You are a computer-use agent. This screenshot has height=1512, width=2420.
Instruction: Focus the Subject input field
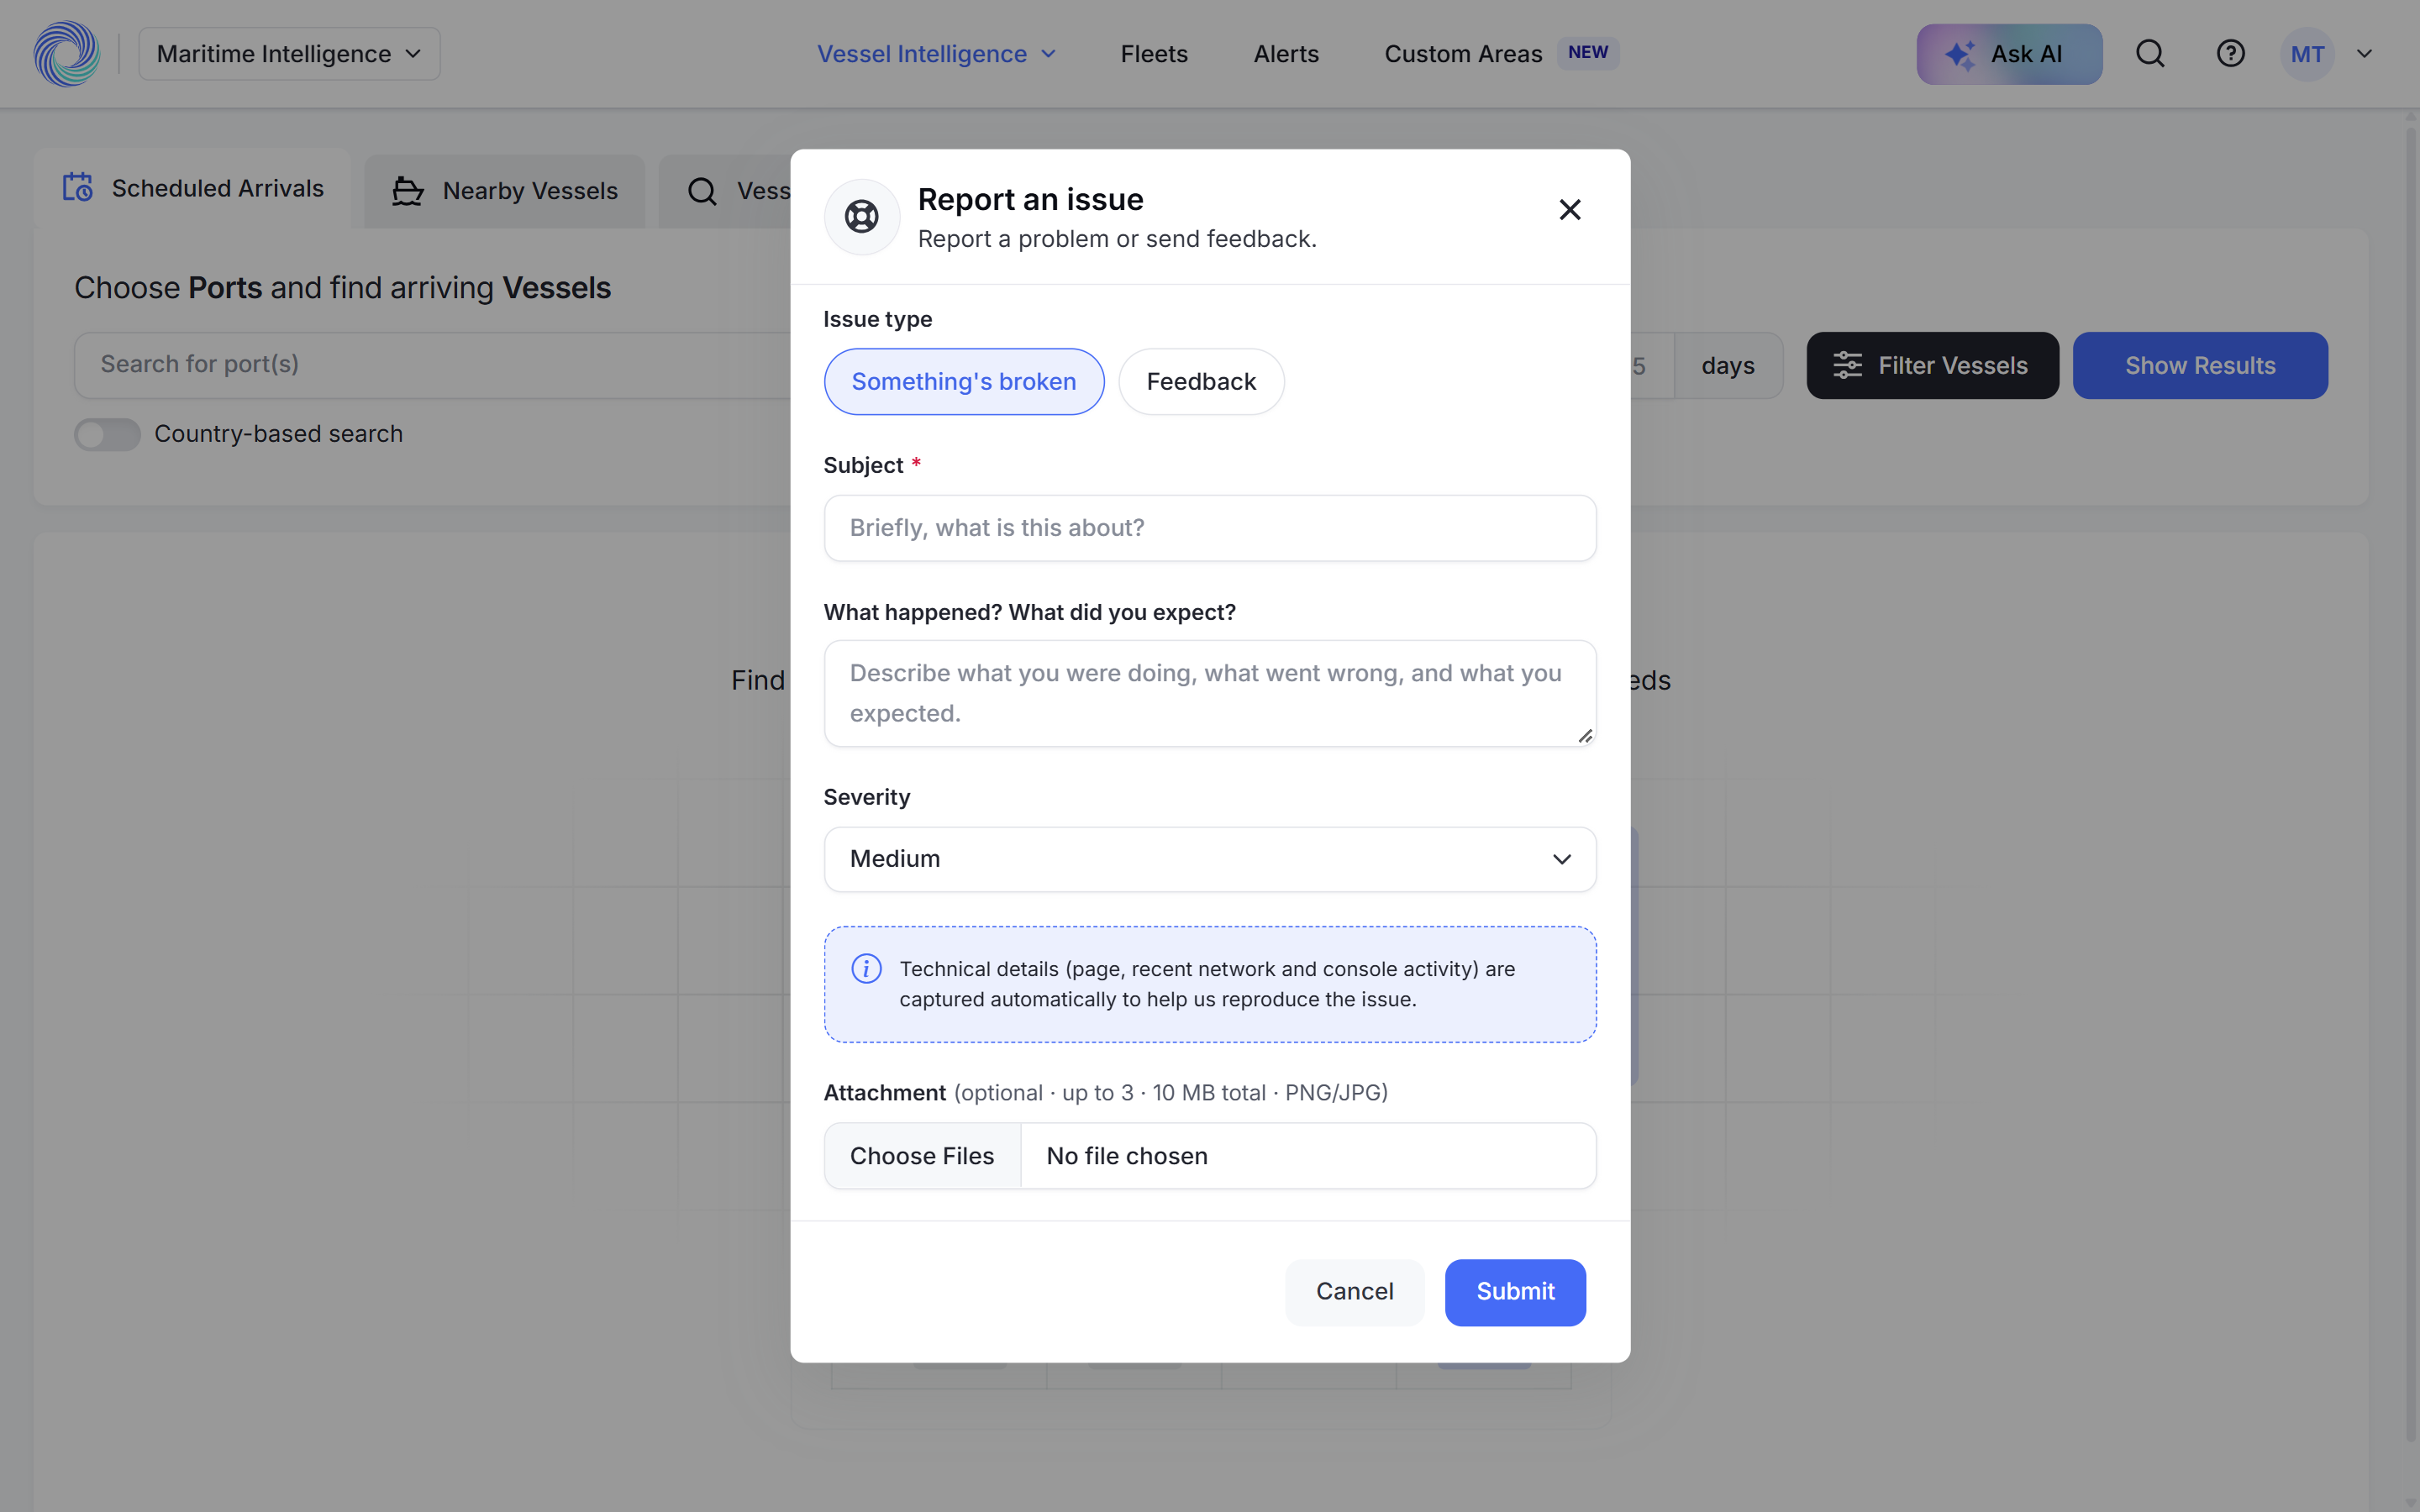click(x=1210, y=528)
